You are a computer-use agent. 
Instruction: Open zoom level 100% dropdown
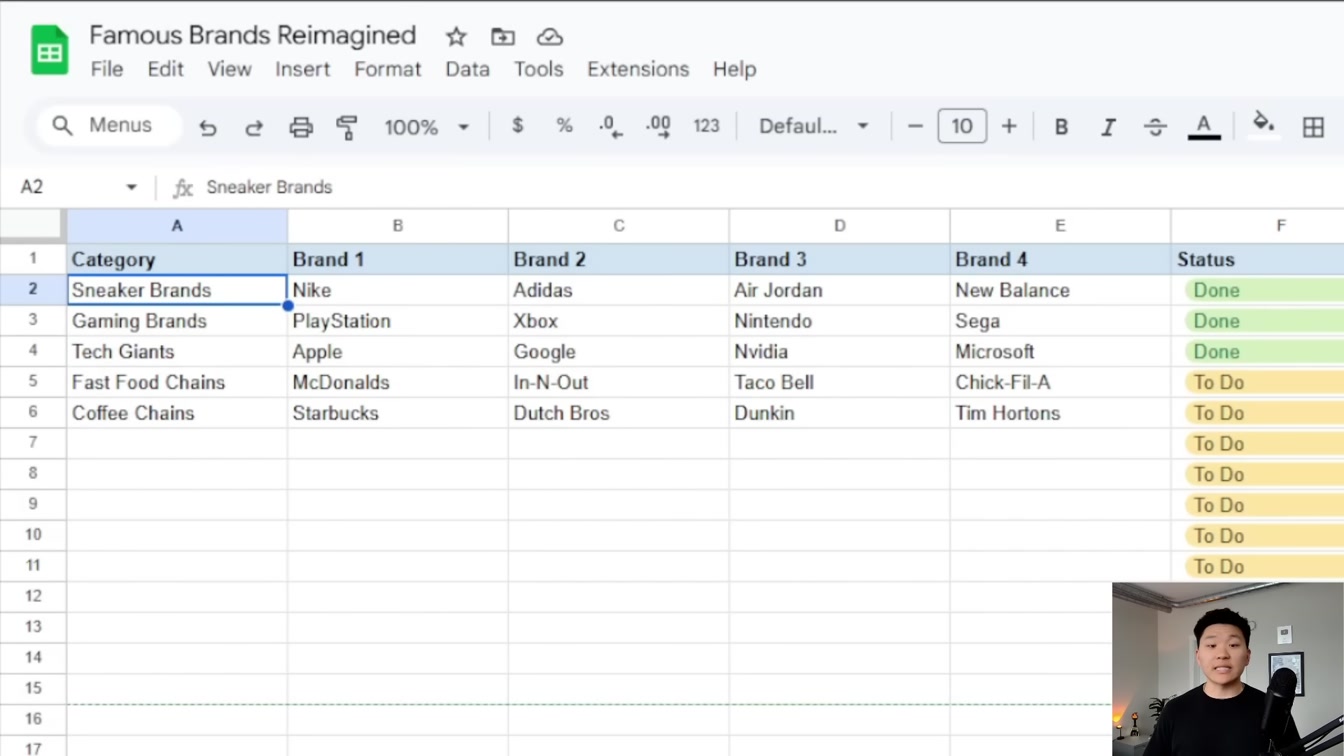427,127
